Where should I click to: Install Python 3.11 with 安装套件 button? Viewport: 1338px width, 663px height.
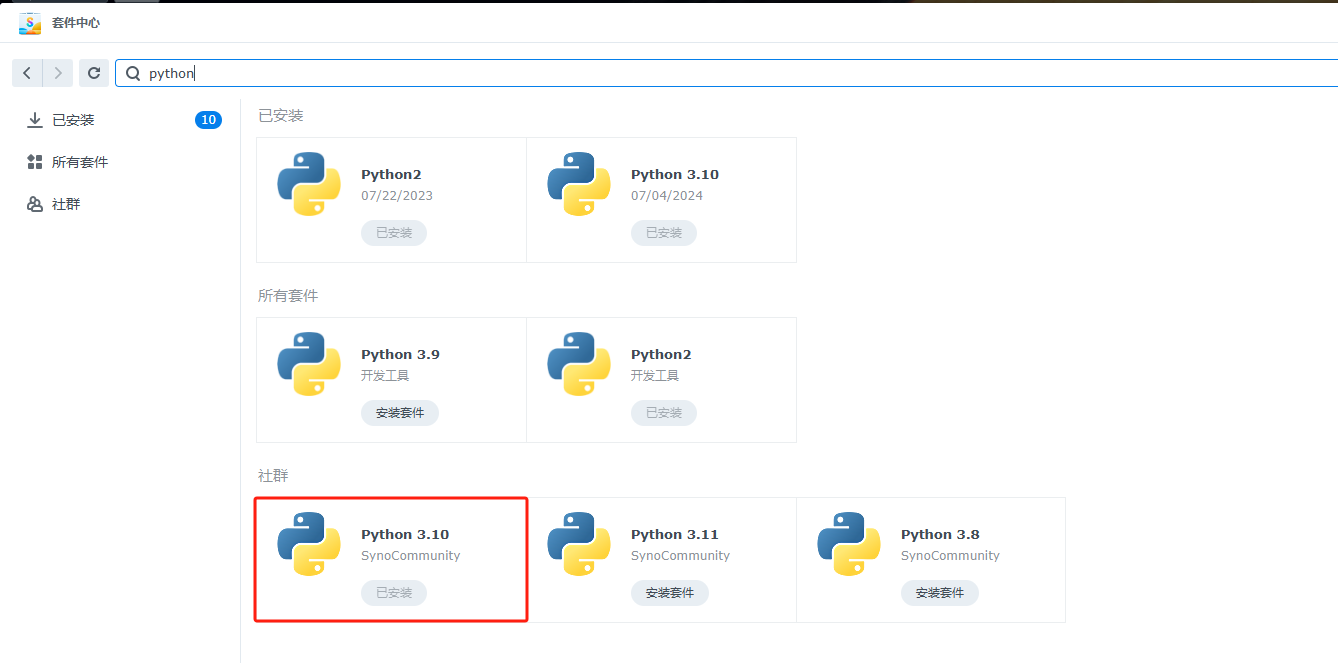coord(670,593)
